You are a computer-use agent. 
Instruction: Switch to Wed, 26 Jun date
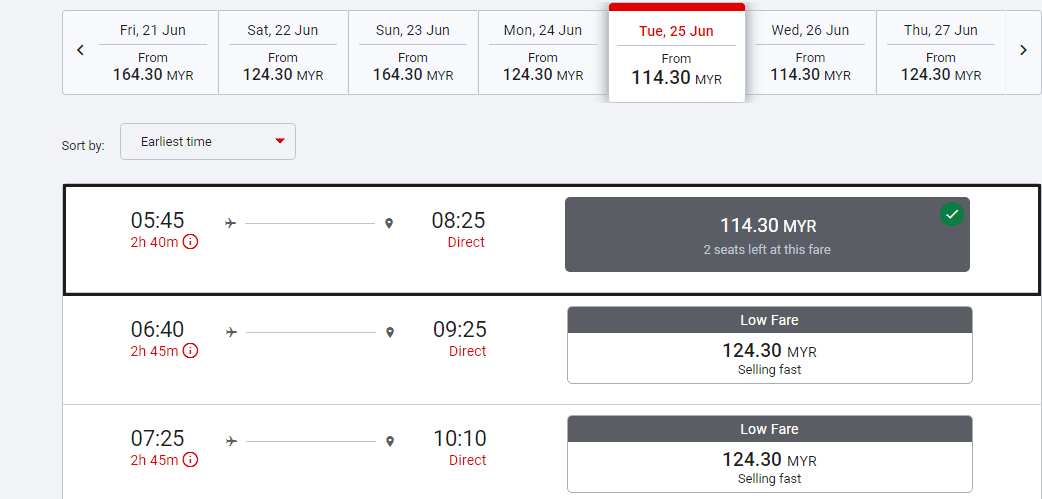point(810,53)
